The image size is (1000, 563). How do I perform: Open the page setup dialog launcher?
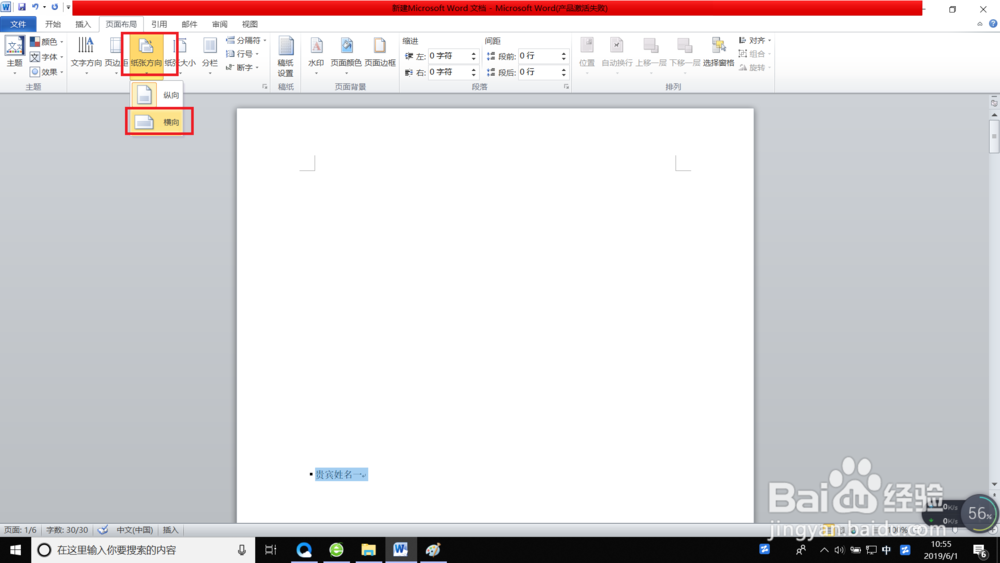[265, 87]
